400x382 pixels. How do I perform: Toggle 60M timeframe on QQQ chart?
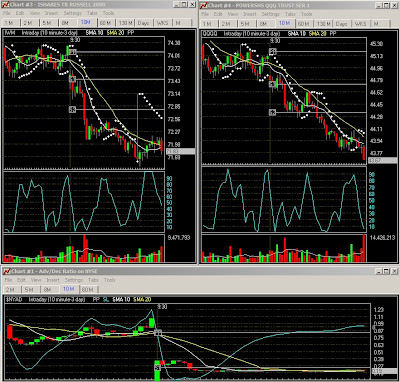(303, 24)
